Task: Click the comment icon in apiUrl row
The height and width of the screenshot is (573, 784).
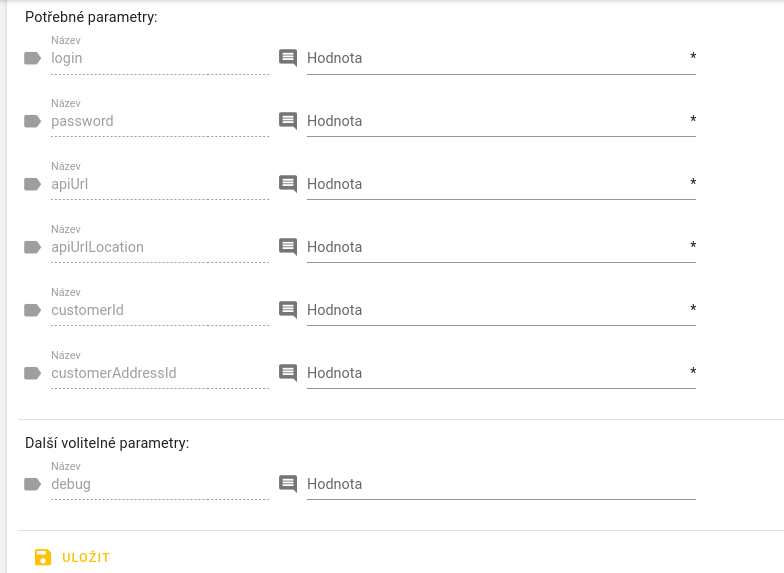Action: 288,184
